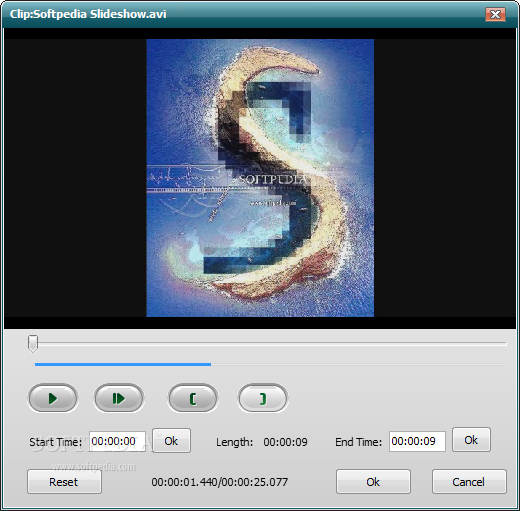Click the blue clip range bar

coord(123,364)
